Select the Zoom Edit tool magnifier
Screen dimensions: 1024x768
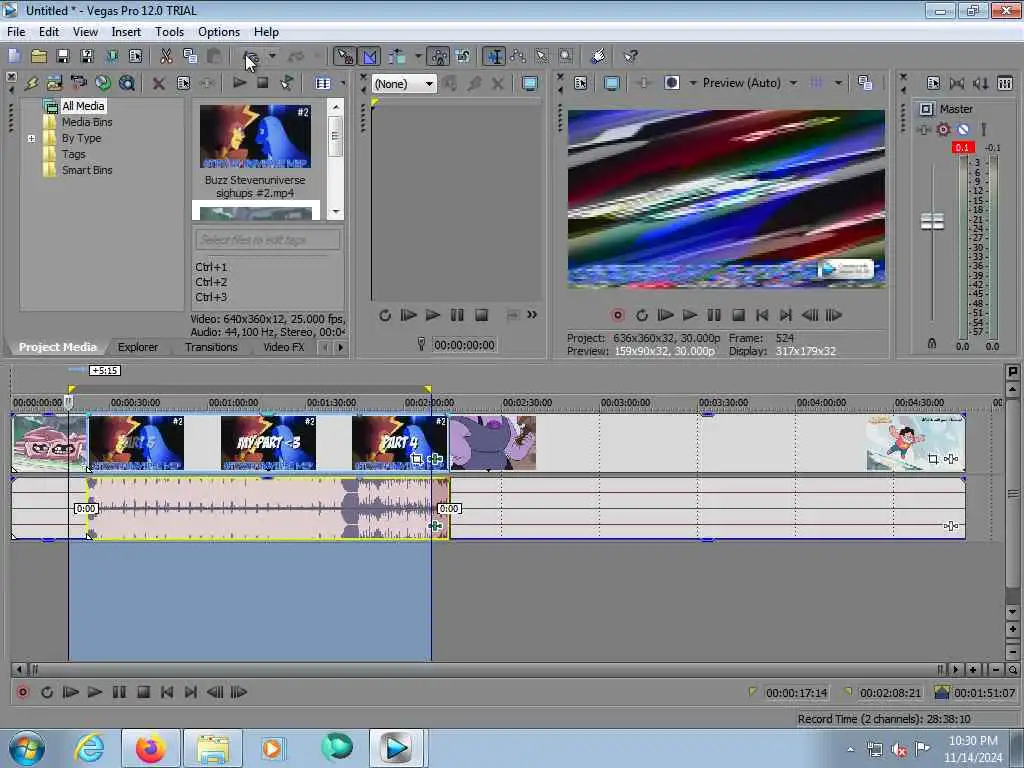pos(566,57)
